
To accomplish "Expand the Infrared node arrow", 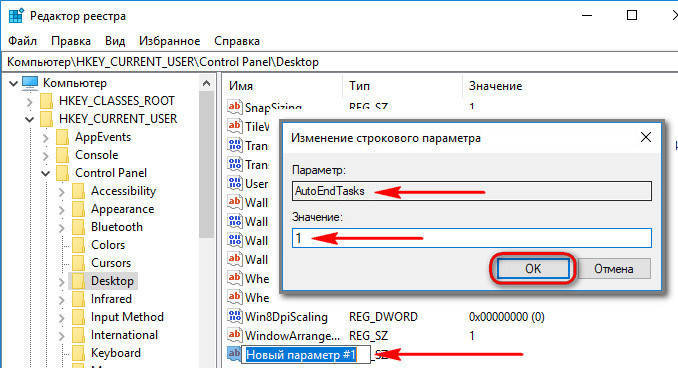I will [x=61, y=300].
